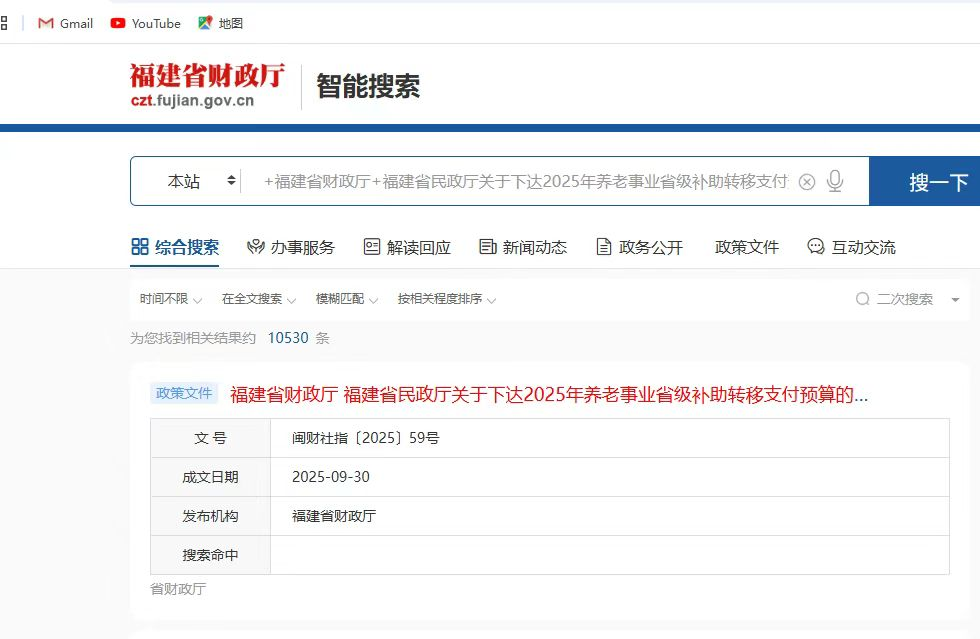Expand the 按相关程度排序 sort dropdown
The image size is (980, 639).
(x=447, y=299)
